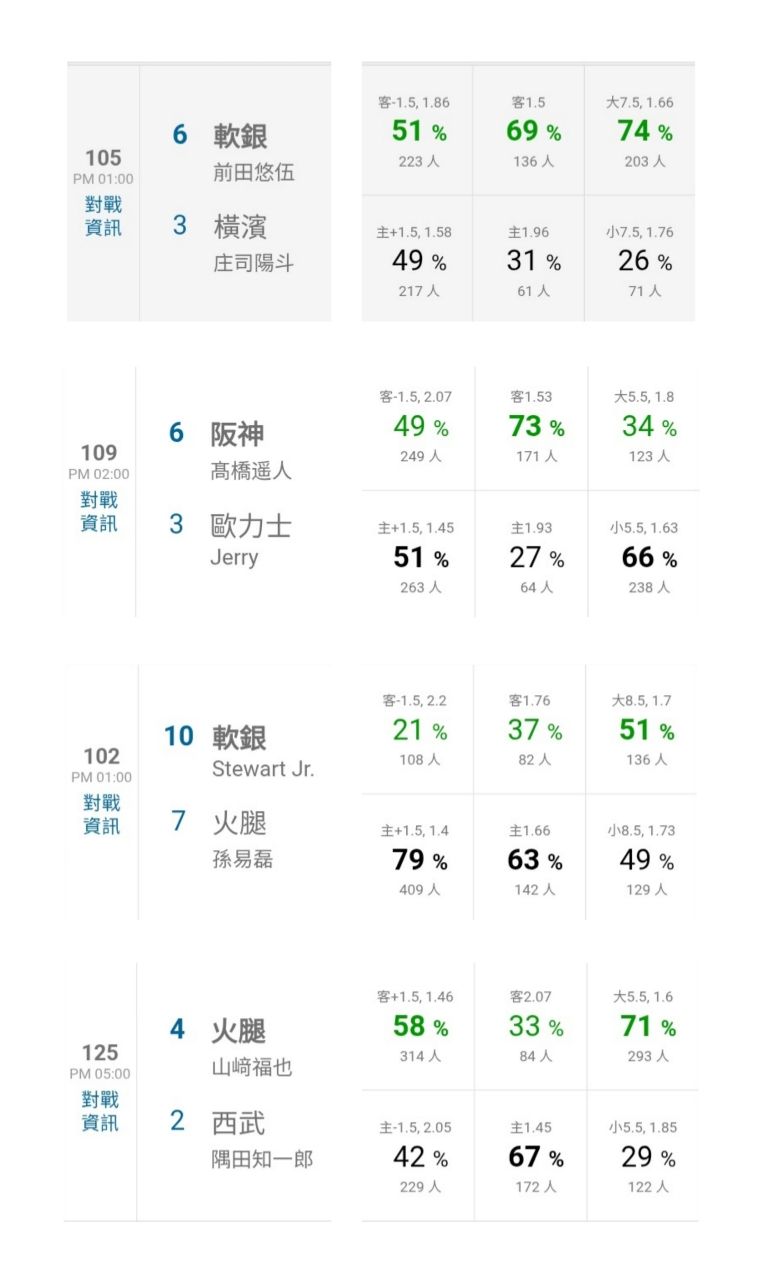Select 主+1.5, 1.4 spread at 79%
This screenshot has height=1280, width=767.
pyautogui.click(x=418, y=859)
